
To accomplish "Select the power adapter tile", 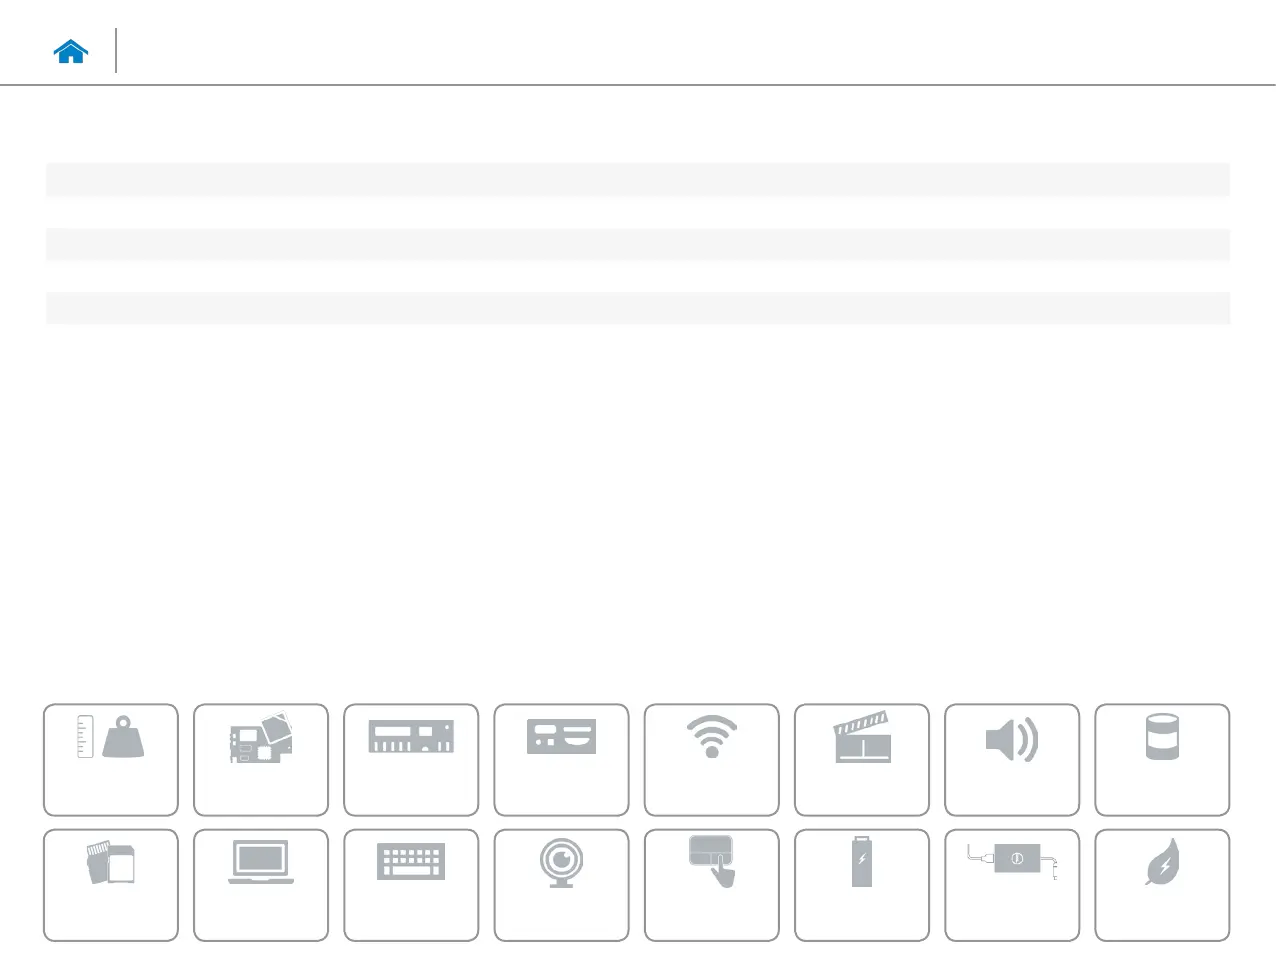I will 1012,885.
